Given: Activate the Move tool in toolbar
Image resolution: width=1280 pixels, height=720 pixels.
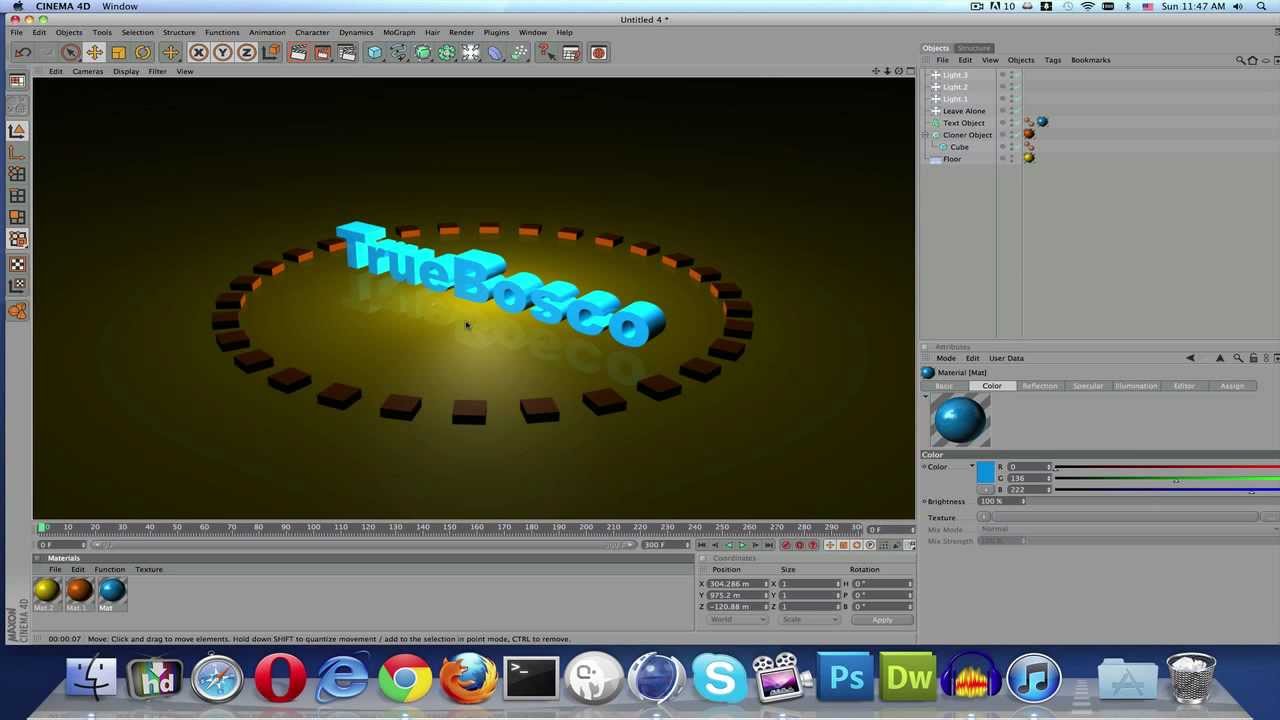Looking at the screenshot, I should (94, 53).
